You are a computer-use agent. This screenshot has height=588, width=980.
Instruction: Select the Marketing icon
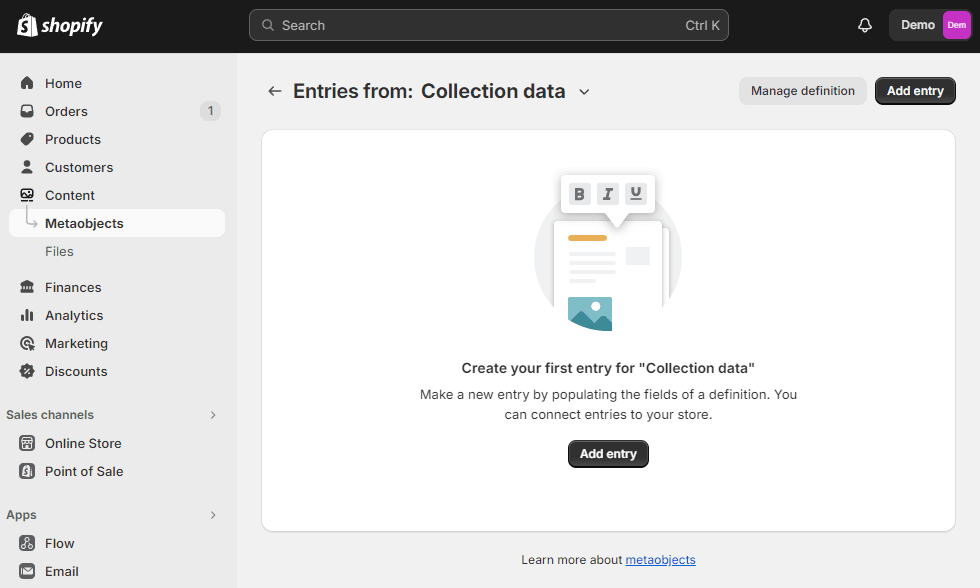(27, 343)
